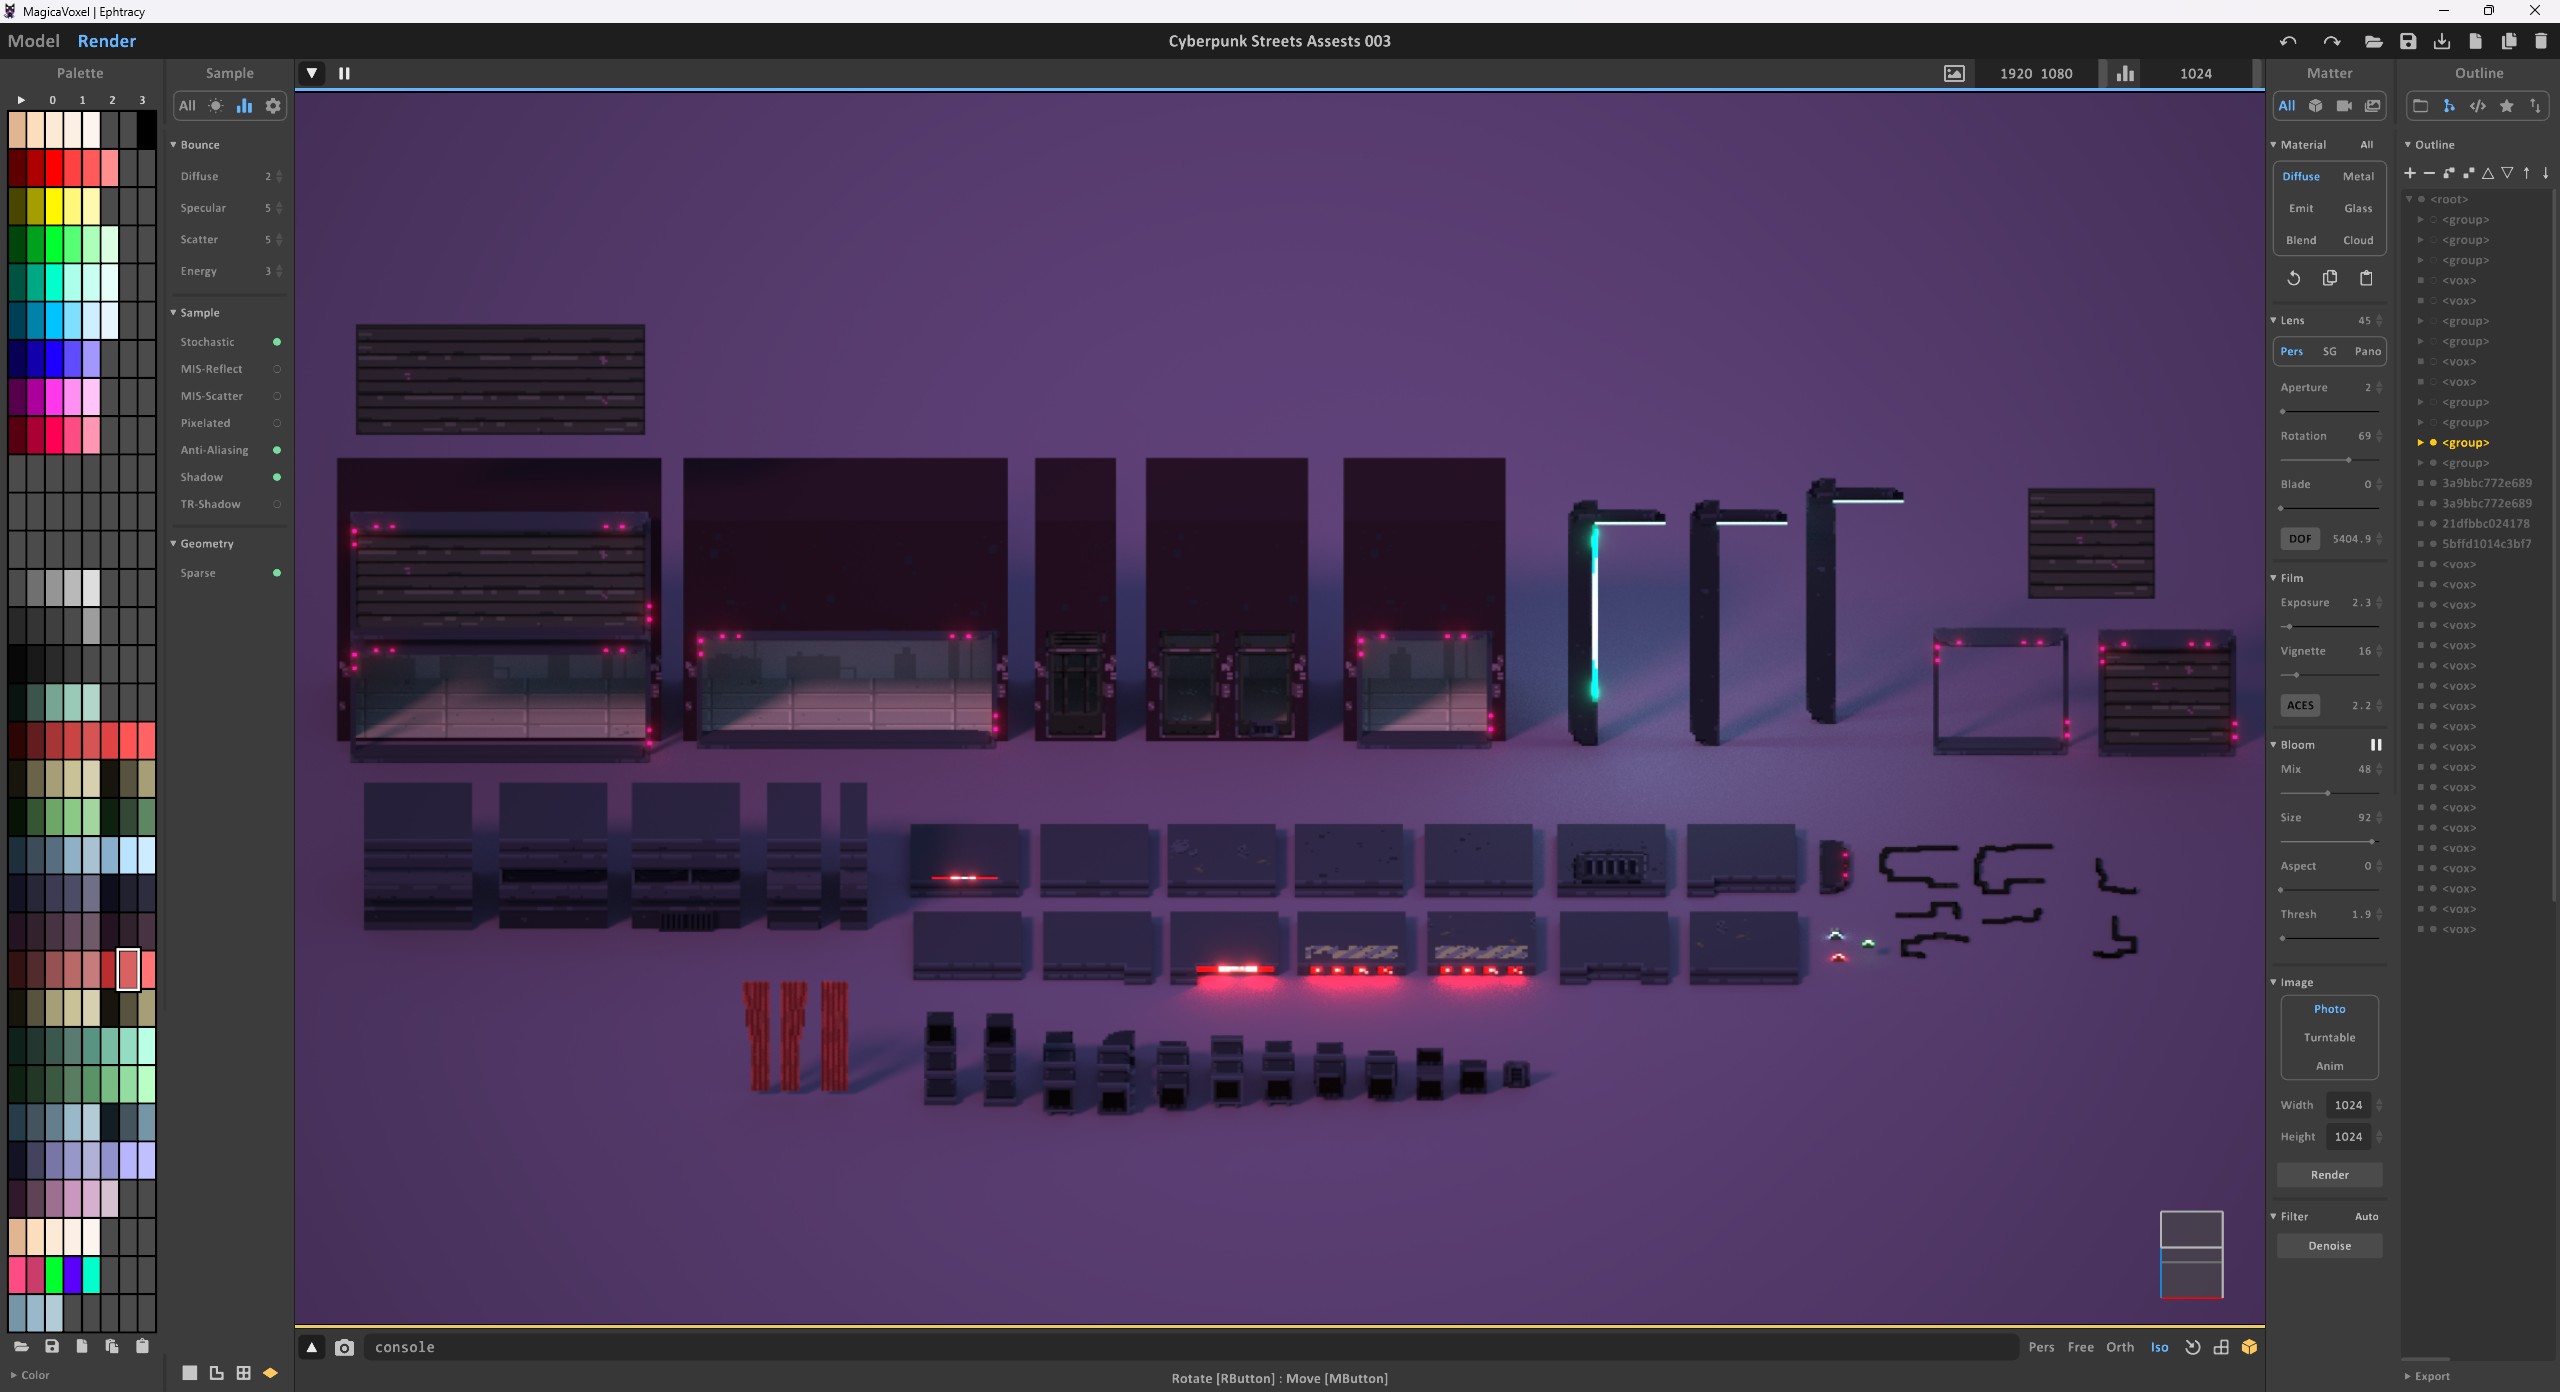
Task: Click the Render button
Action: [2329, 1175]
